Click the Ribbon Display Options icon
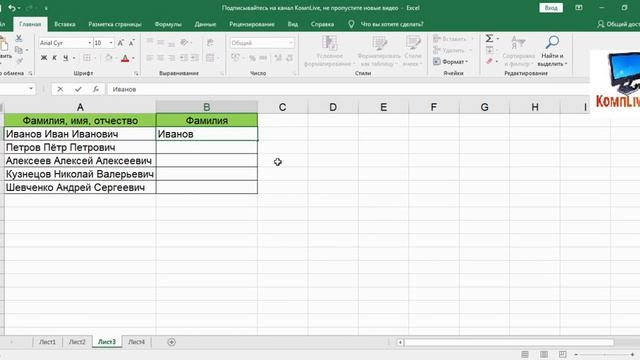This screenshot has width=640, height=360. click(579, 8)
